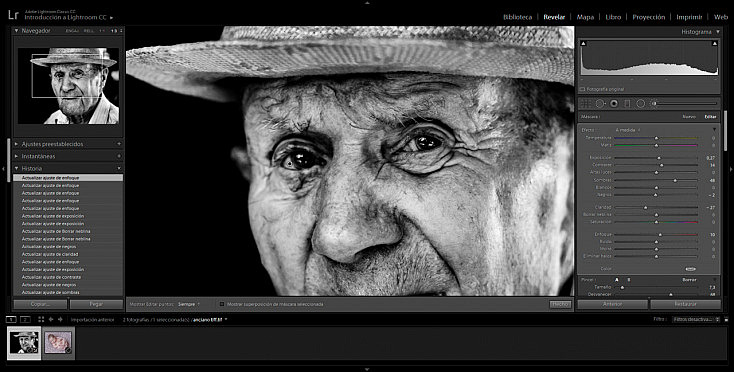Hide the left panel group arrow
Image resolution: width=734 pixels, height=372 pixels.
tap(3, 168)
